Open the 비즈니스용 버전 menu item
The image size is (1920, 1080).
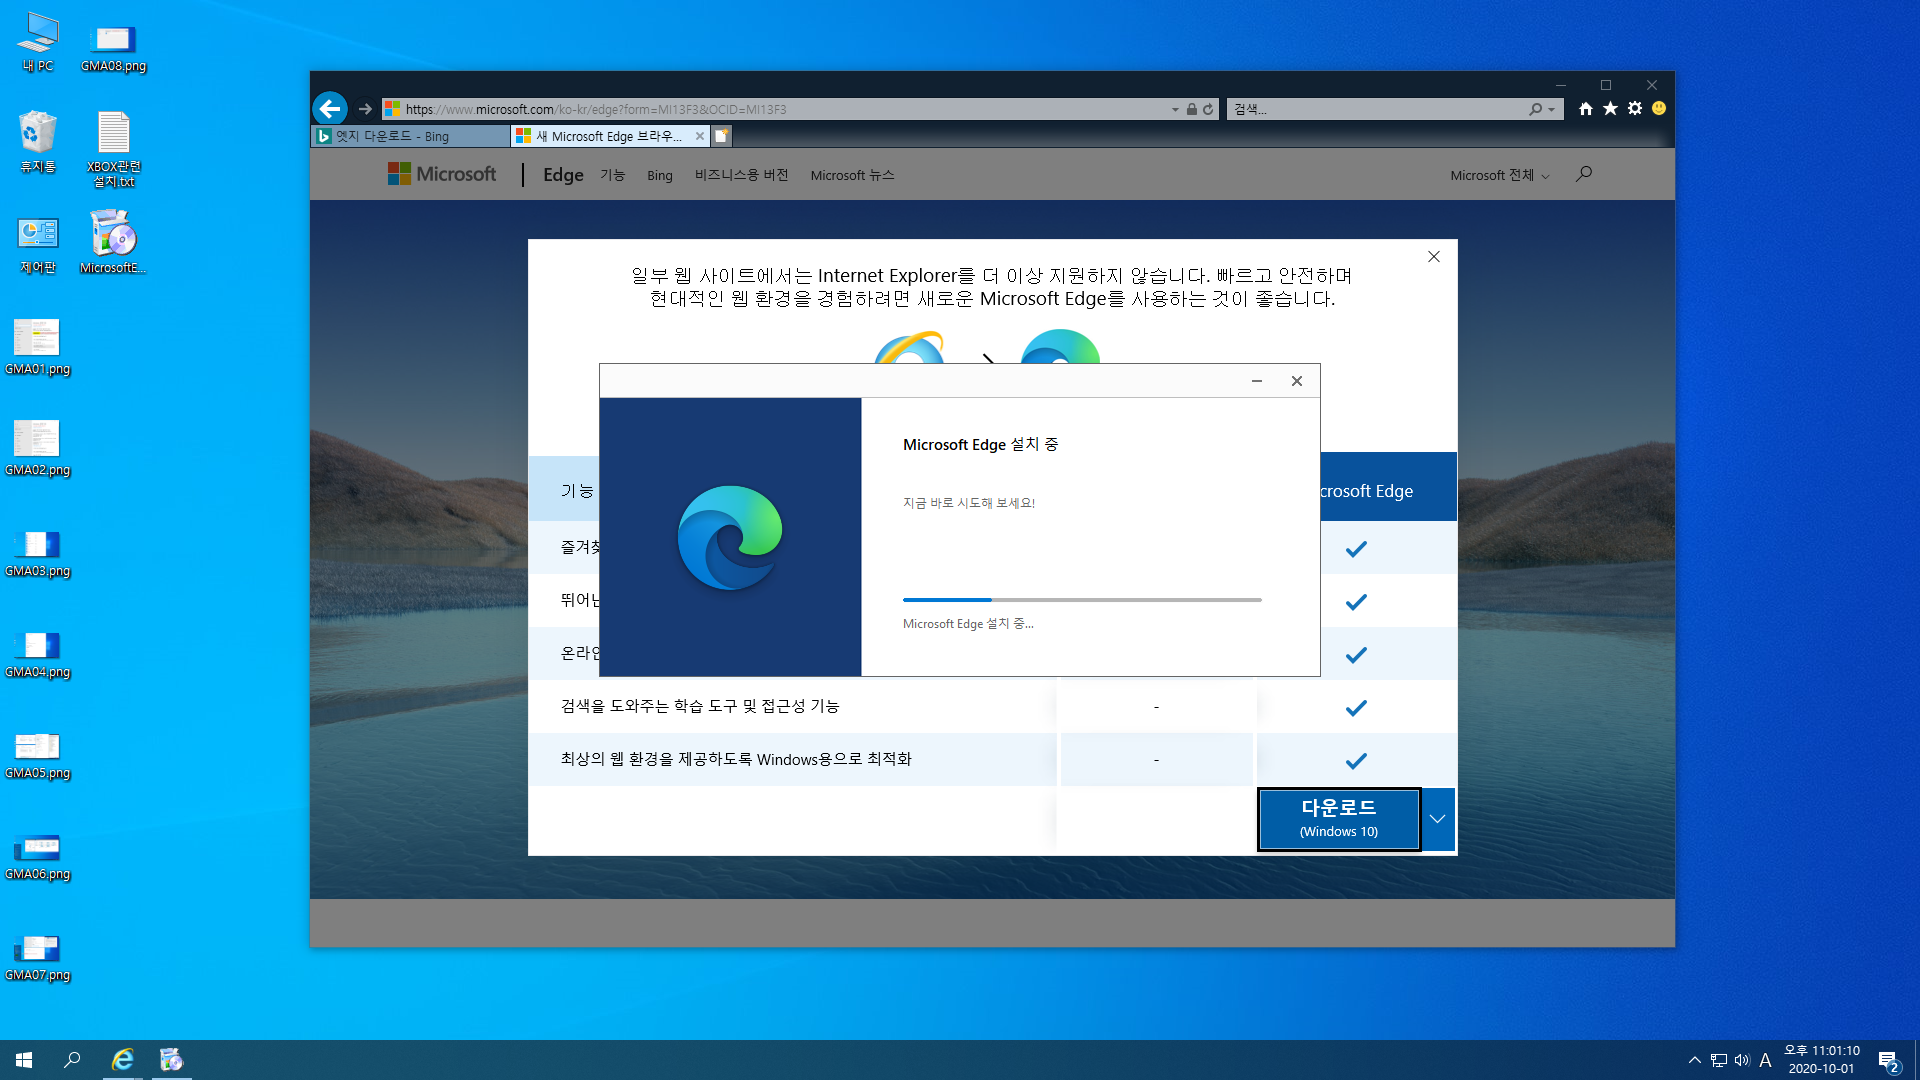741,175
